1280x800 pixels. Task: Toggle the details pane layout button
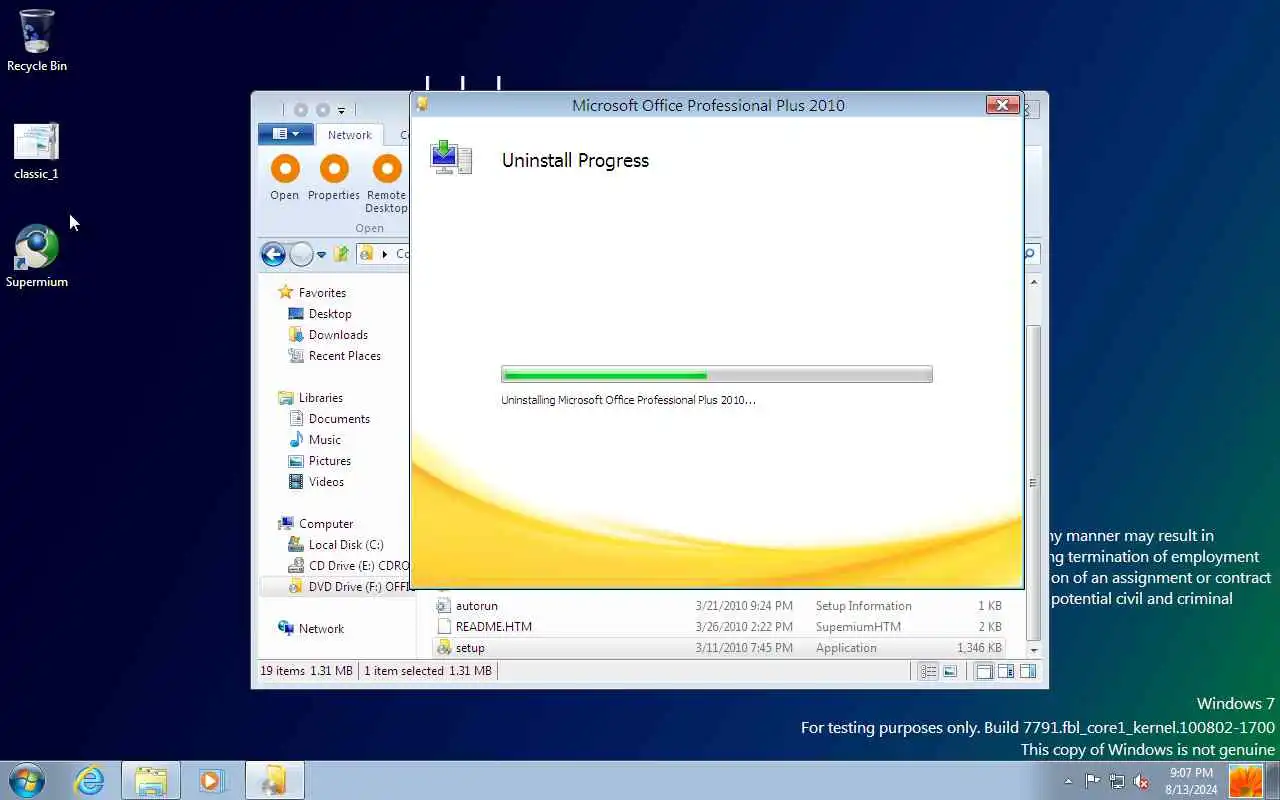click(x=1006, y=672)
